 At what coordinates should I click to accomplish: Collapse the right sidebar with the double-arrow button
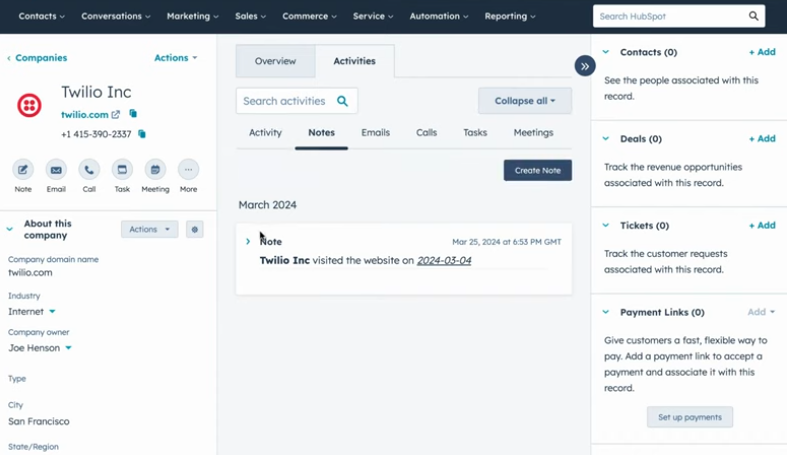585,66
